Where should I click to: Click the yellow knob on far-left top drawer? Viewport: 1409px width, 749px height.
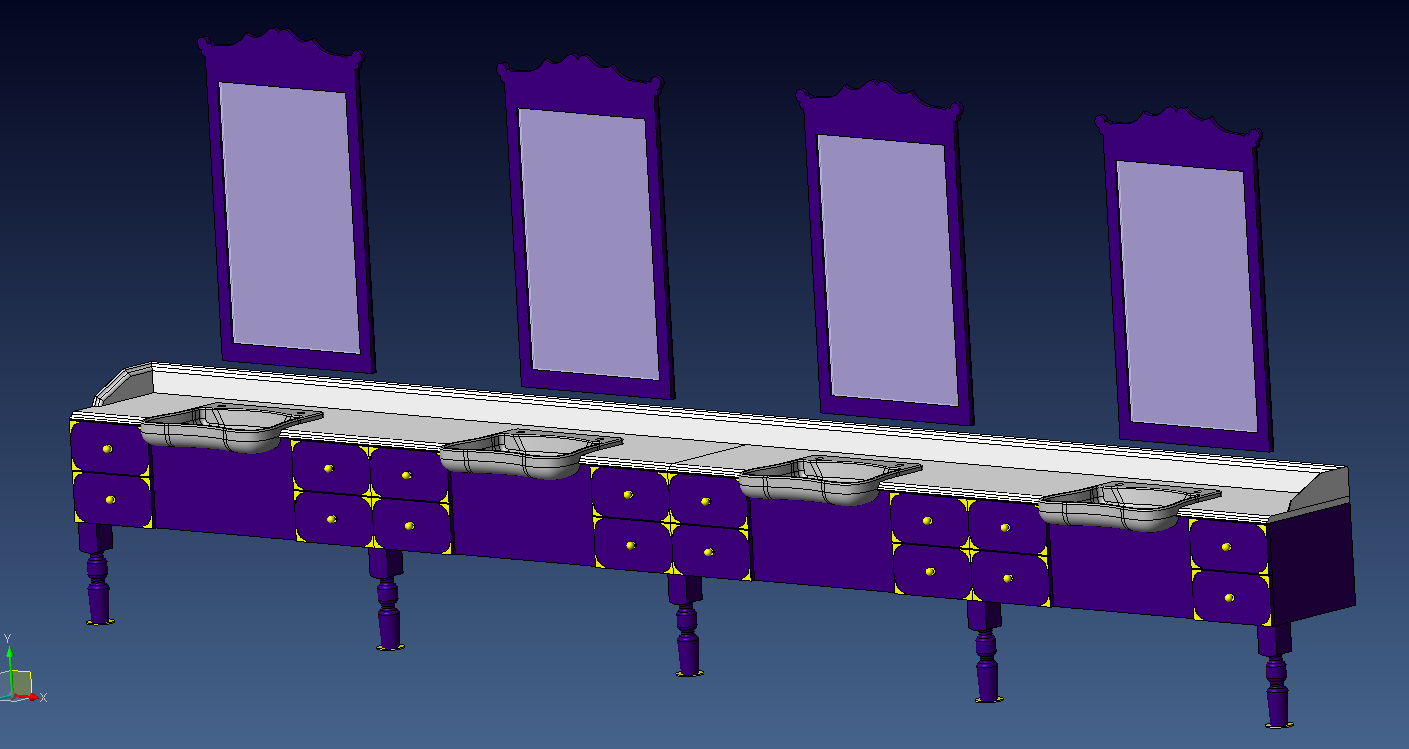tap(108, 449)
